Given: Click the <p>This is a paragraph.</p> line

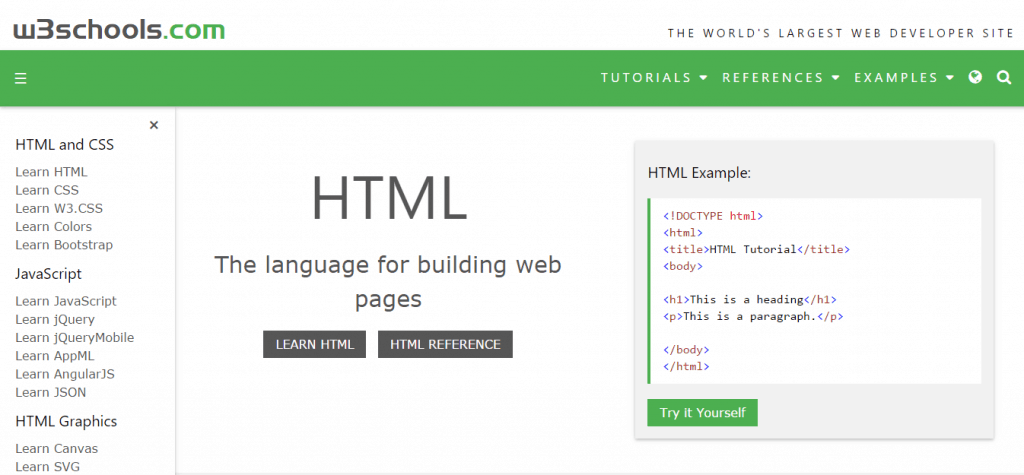Looking at the screenshot, I should coord(753,316).
